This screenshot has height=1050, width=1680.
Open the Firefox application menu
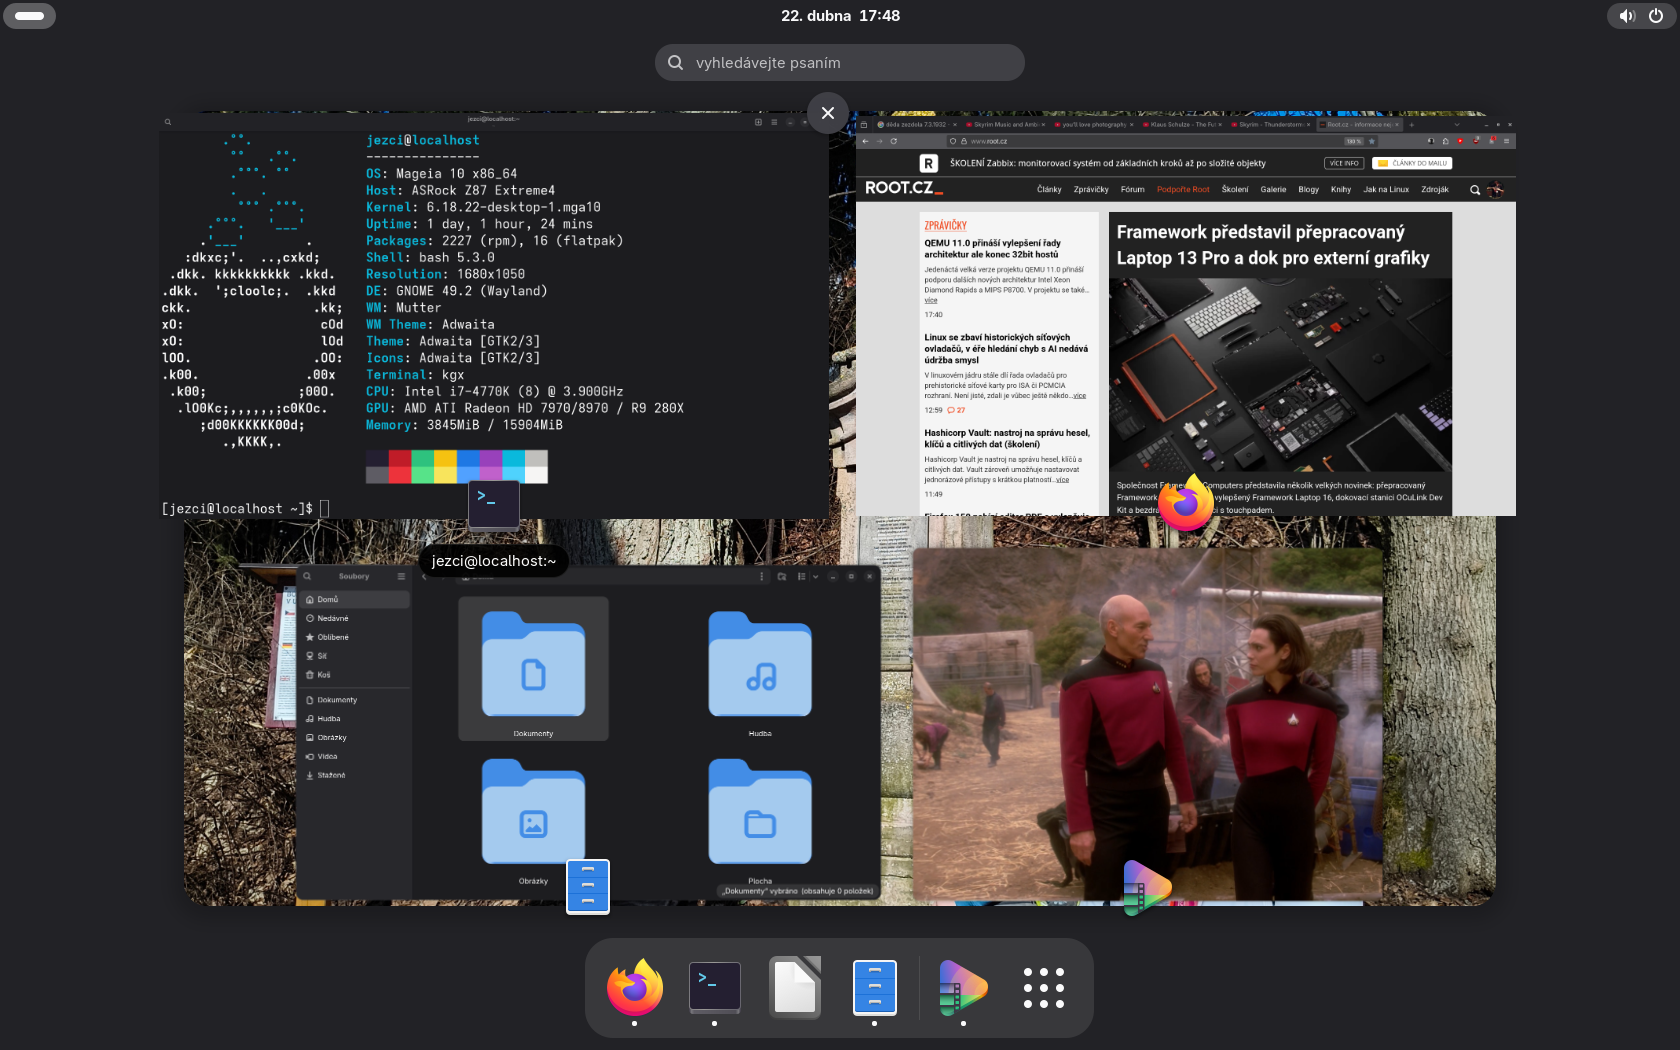click(1506, 141)
